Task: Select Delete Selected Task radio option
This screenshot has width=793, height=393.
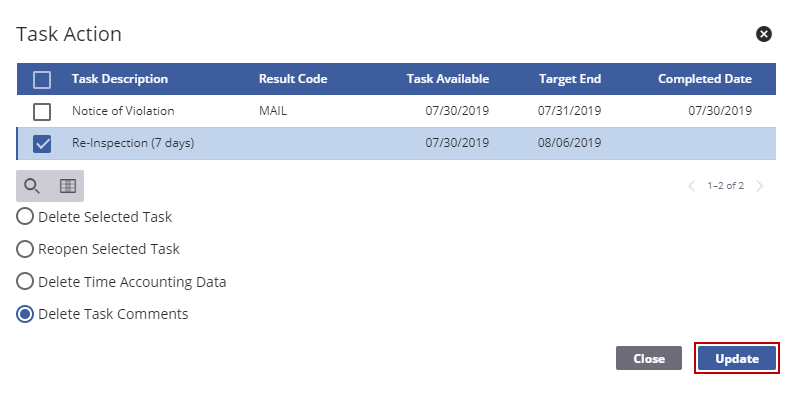Action: point(25,217)
